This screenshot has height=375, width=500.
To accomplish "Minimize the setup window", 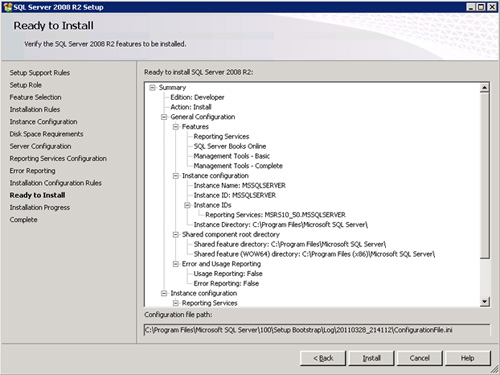I will (471, 7).
